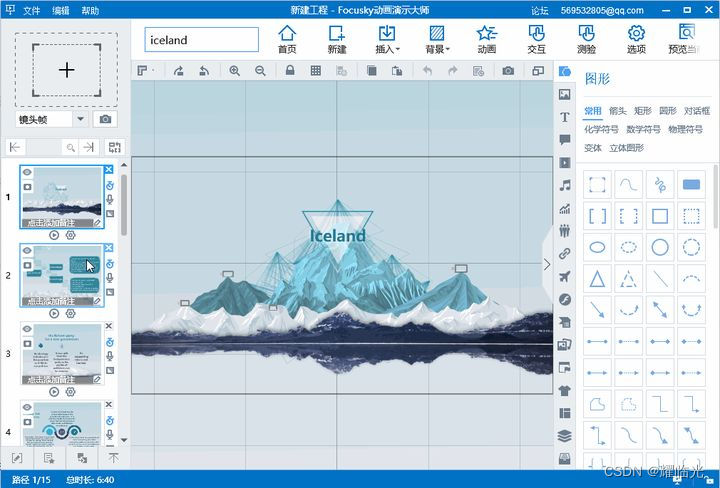The height and width of the screenshot is (488, 720).
Task: Open the 文件 menu
Action: [x=31, y=10]
